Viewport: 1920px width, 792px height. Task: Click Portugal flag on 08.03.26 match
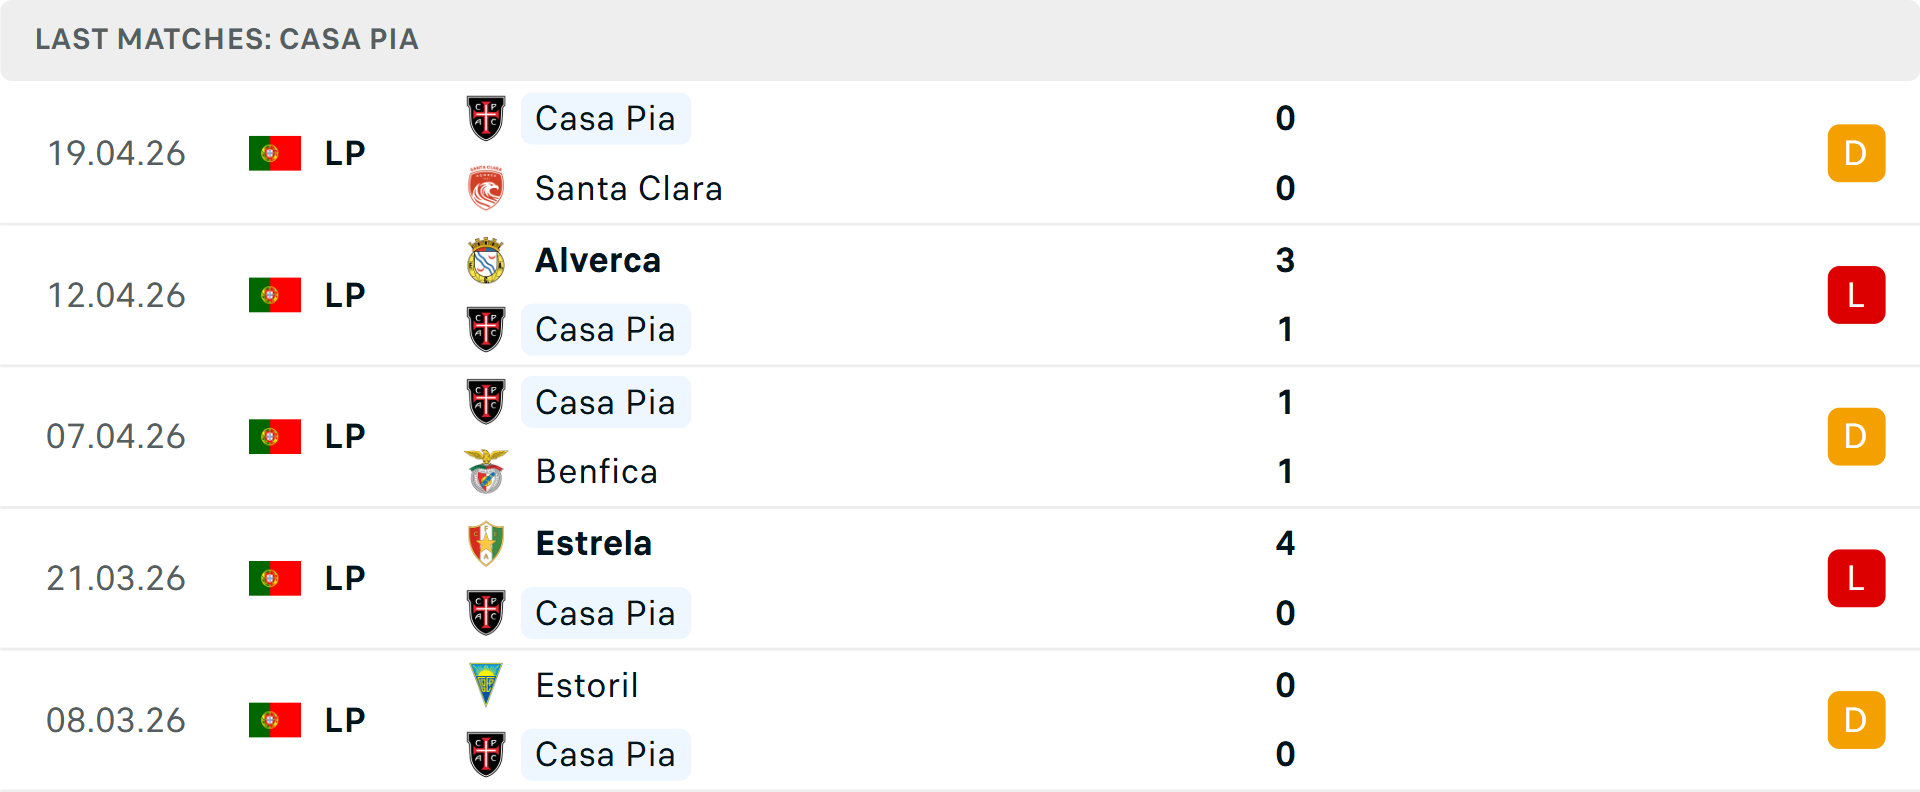coord(275,720)
